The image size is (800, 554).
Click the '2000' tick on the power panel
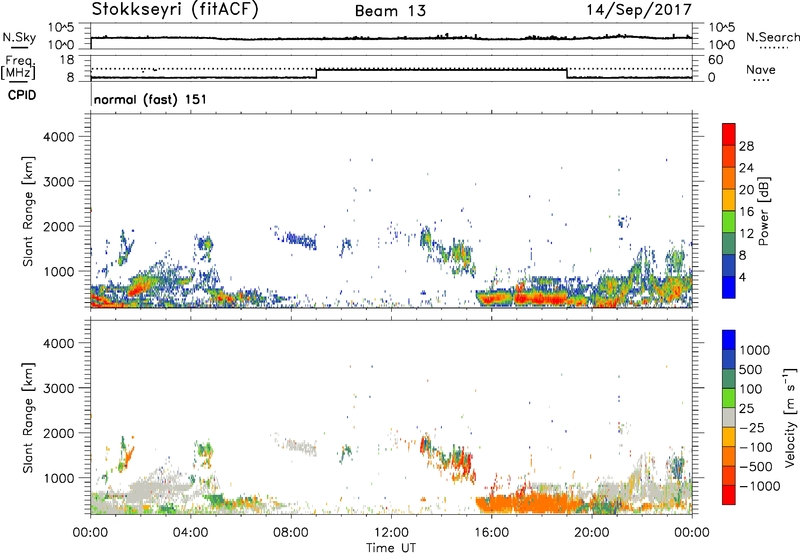(x=59, y=226)
